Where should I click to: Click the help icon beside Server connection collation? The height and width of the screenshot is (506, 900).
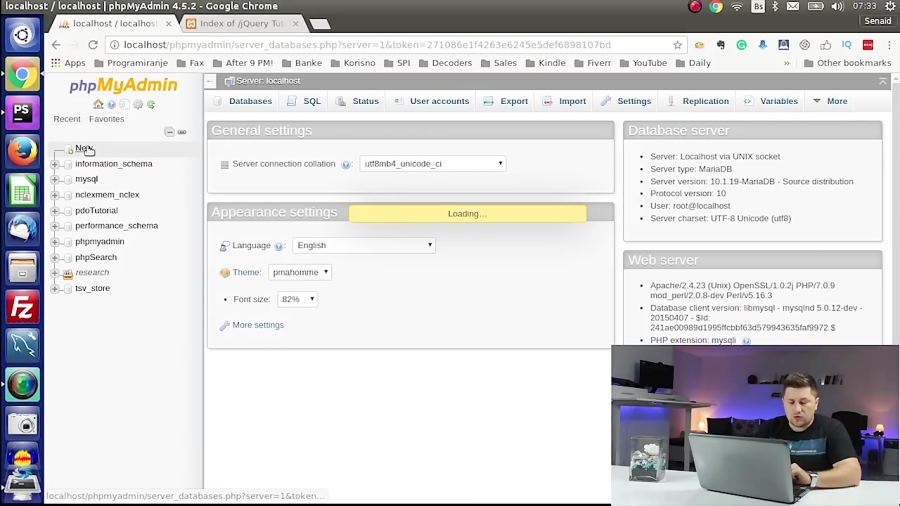point(346,164)
